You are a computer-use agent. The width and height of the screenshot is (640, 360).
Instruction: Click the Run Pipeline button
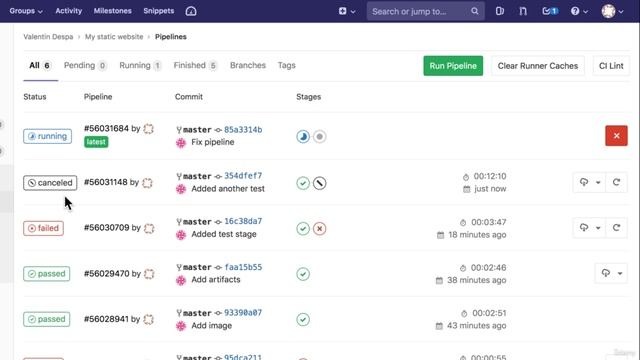(x=453, y=66)
